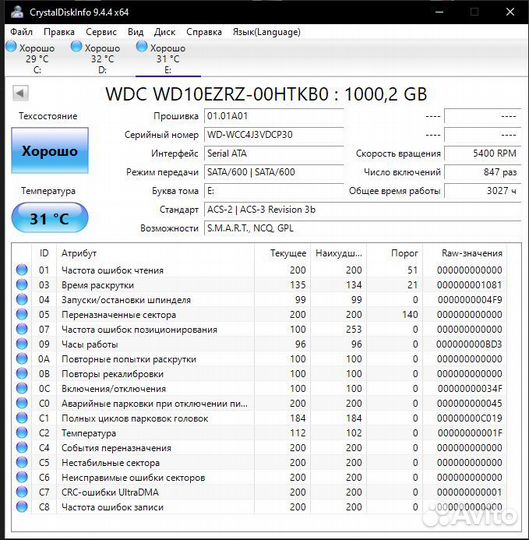This screenshot has width=529, height=540.
Task: Click status icon for Включения/отключения row
Action: tap(22, 388)
